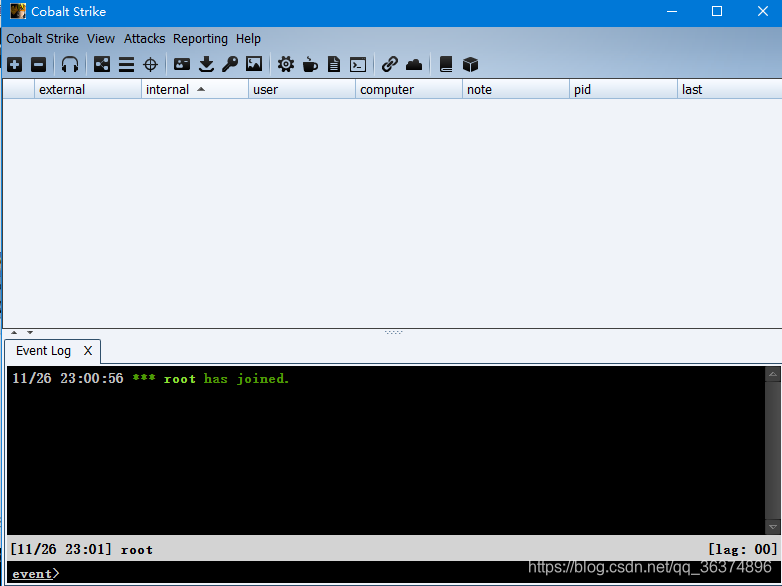Click the gear icon to generate Windows executable
This screenshot has height=586, width=782.
pyautogui.click(x=286, y=64)
